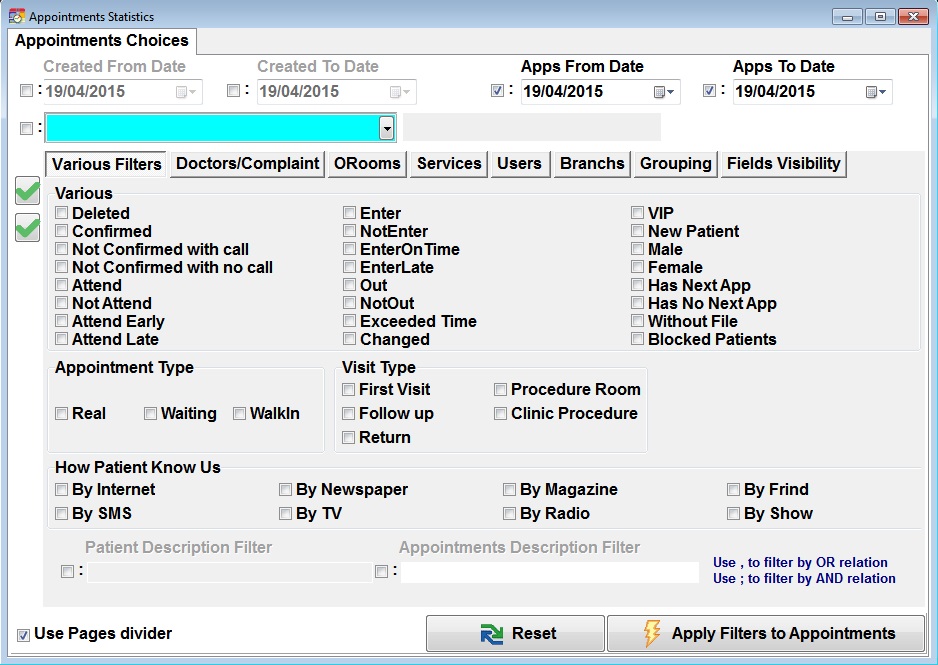Screen dimensions: 938x665
Task: Switch to the Doctors/Complaint tab
Action: pyautogui.click(x=248, y=164)
